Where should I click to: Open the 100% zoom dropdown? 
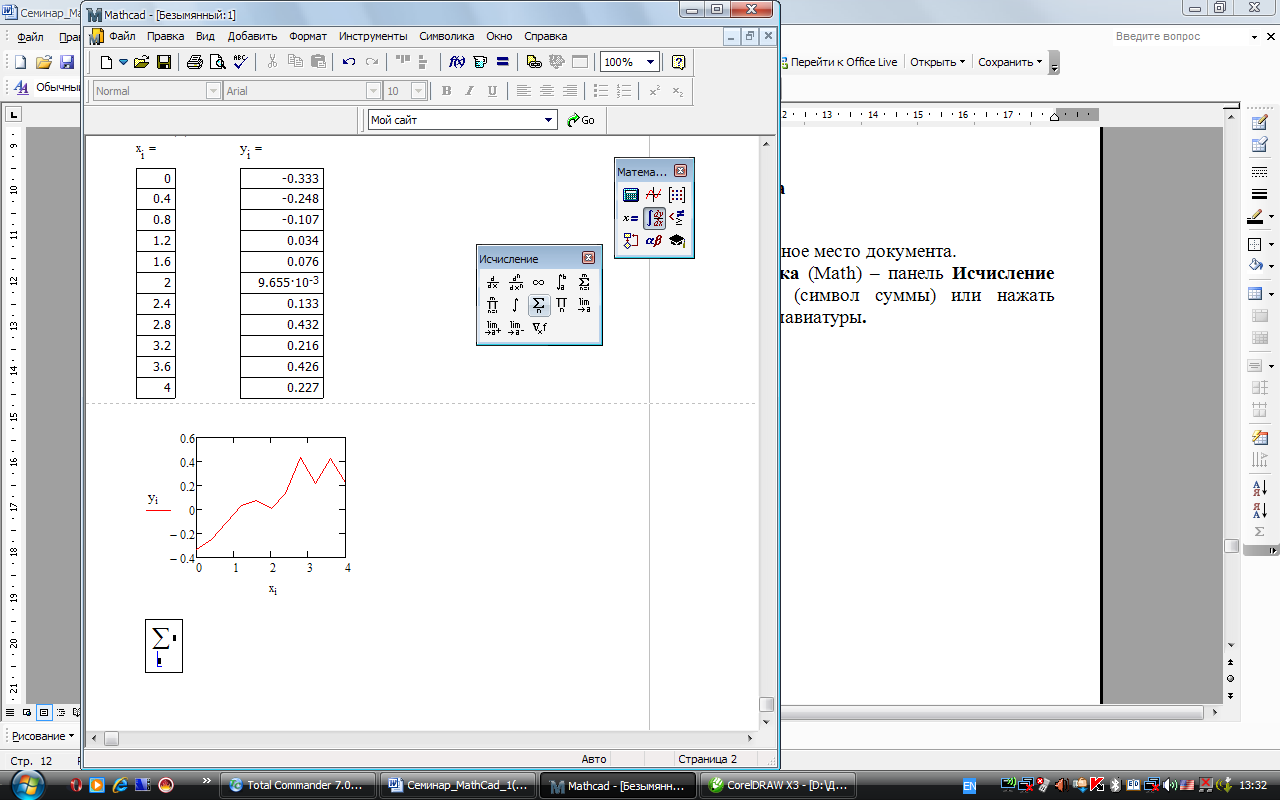(651, 62)
